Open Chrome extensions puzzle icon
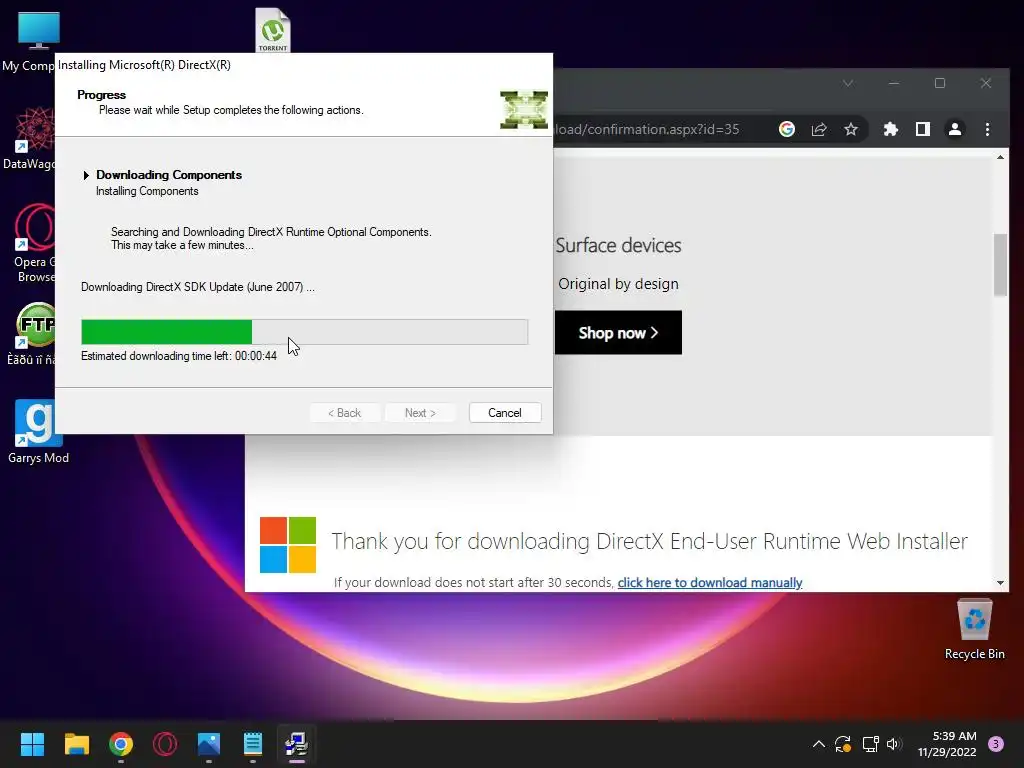 (x=891, y=129)
